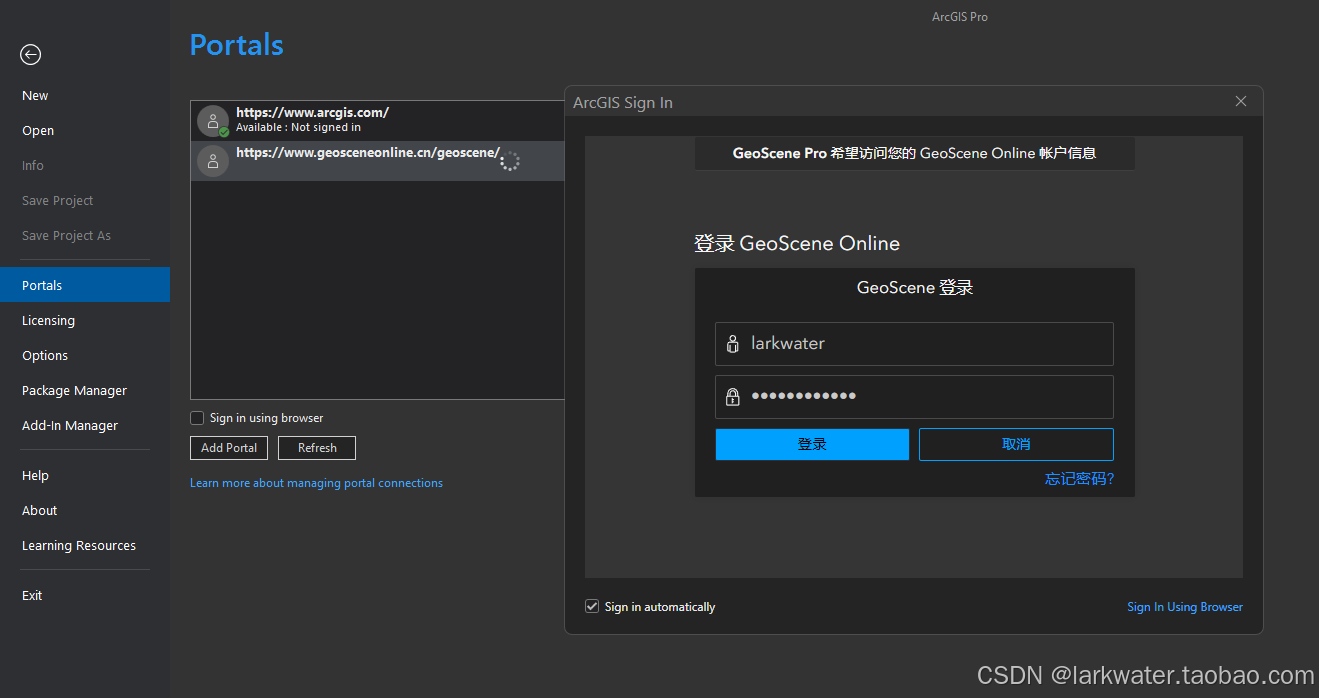Select the https://www.arcgis.com/ portal row
Screen dimensions: 1319x698
(378, 121)
